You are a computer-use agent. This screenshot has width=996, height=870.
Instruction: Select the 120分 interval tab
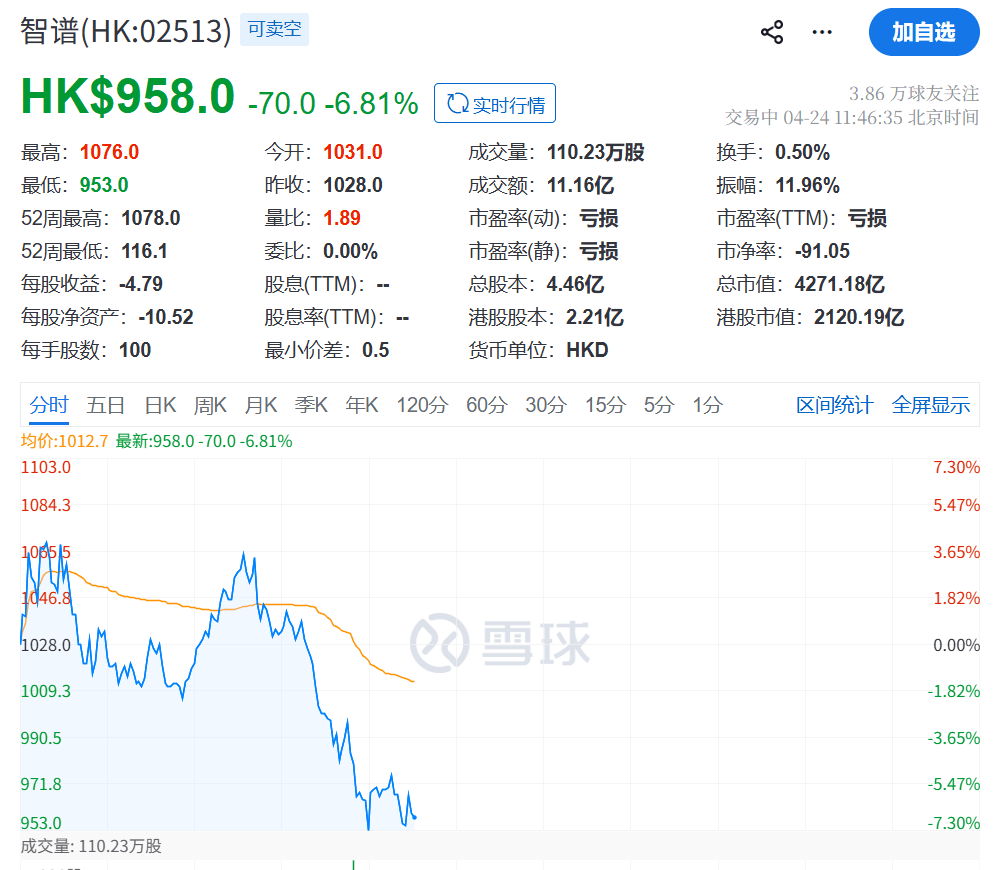tap(422, 405)
